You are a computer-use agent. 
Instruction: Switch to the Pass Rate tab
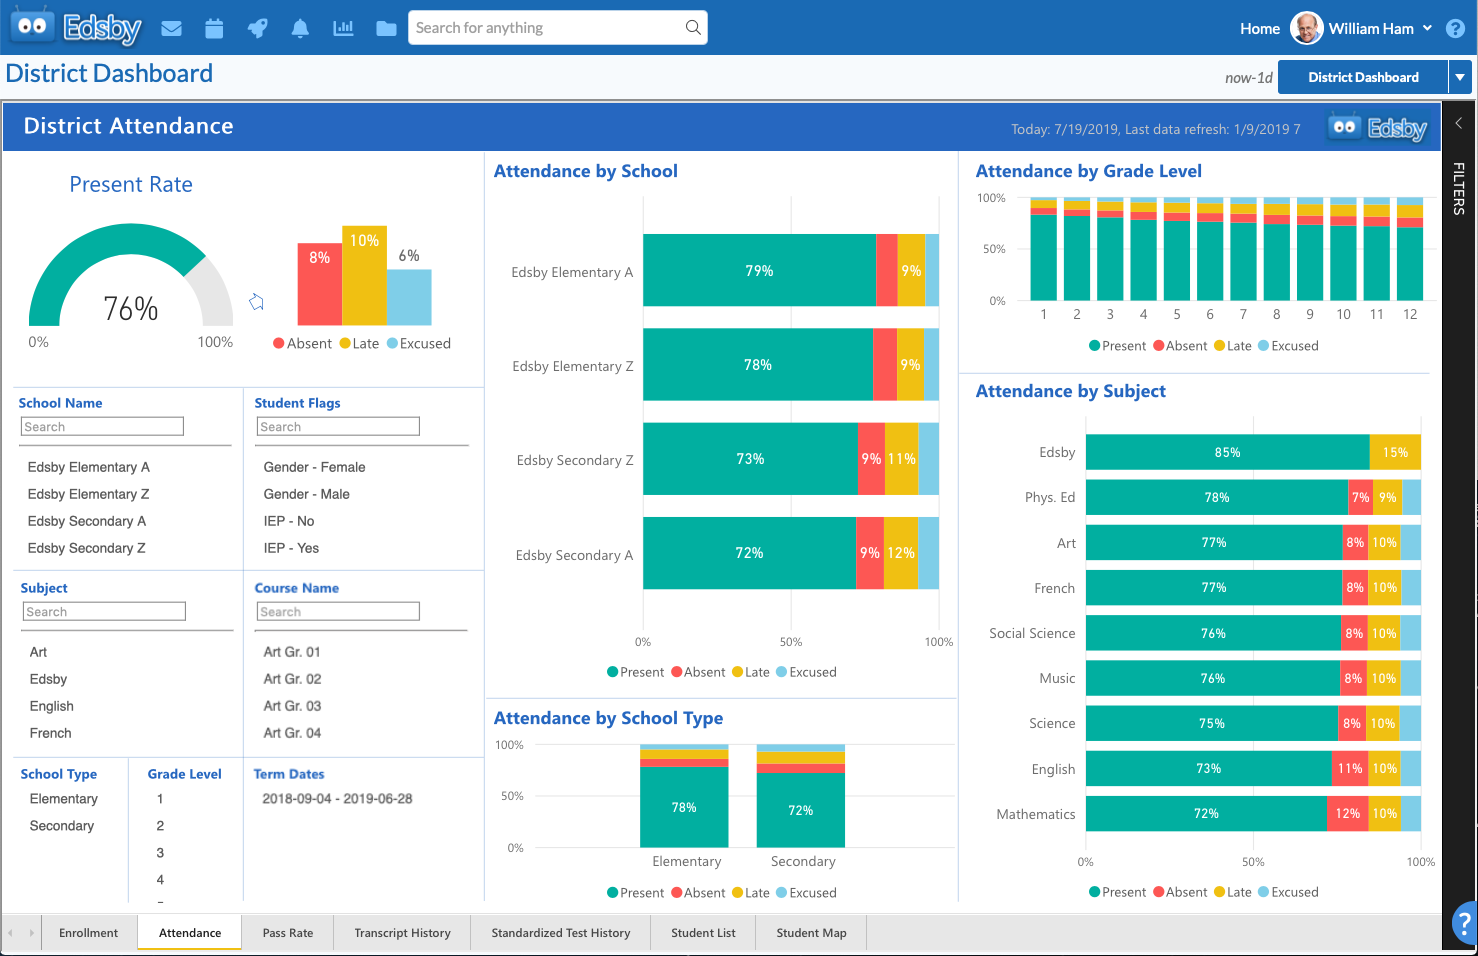pyautogui.click(x=288, y=933)
